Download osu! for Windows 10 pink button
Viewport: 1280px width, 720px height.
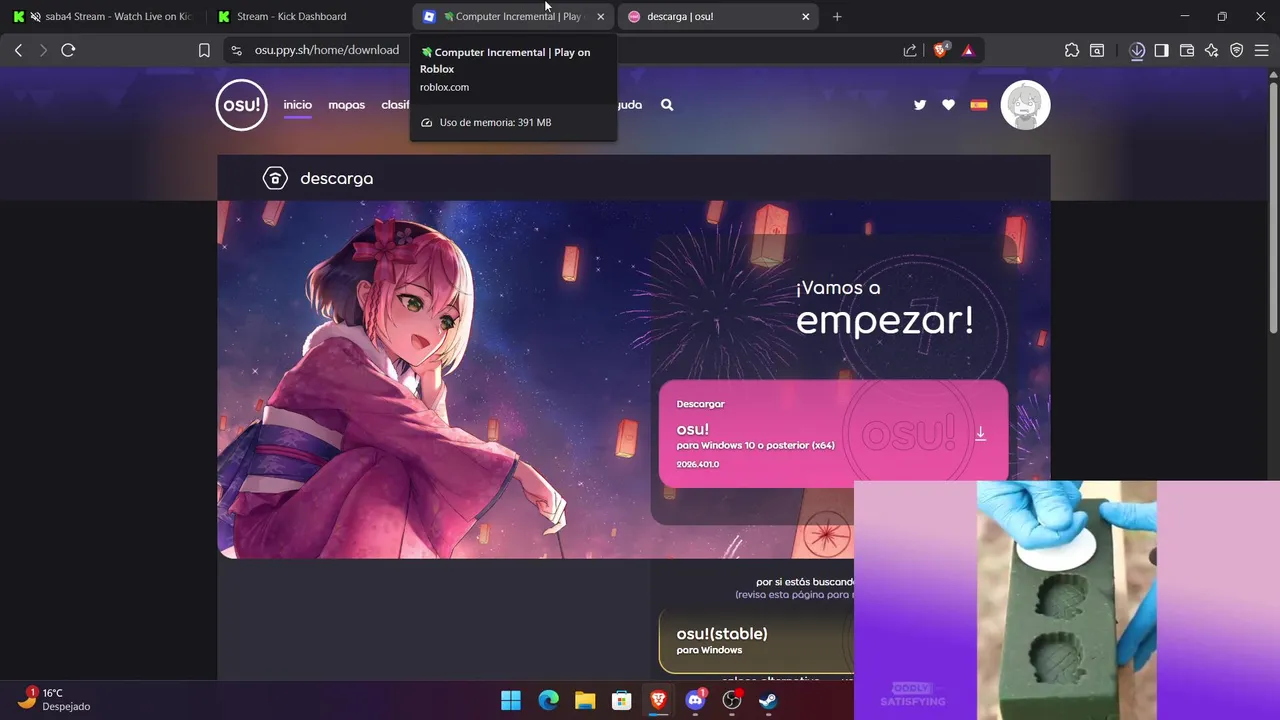(x=833, y=434)
